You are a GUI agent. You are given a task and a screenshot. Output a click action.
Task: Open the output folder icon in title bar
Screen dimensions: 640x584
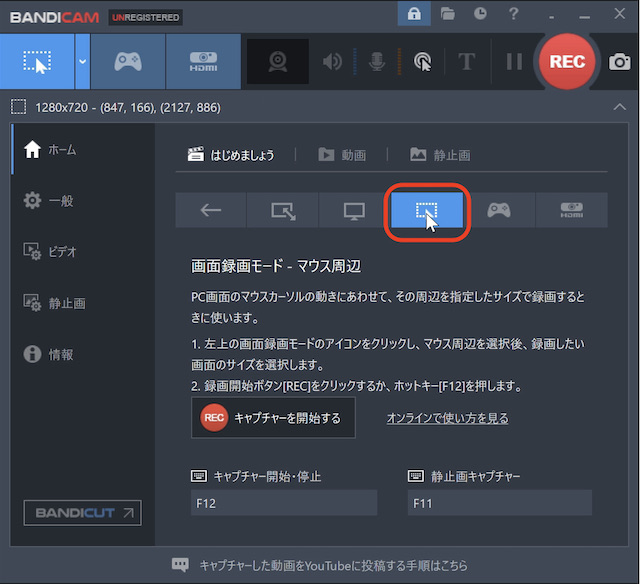[x=447, y=14]
